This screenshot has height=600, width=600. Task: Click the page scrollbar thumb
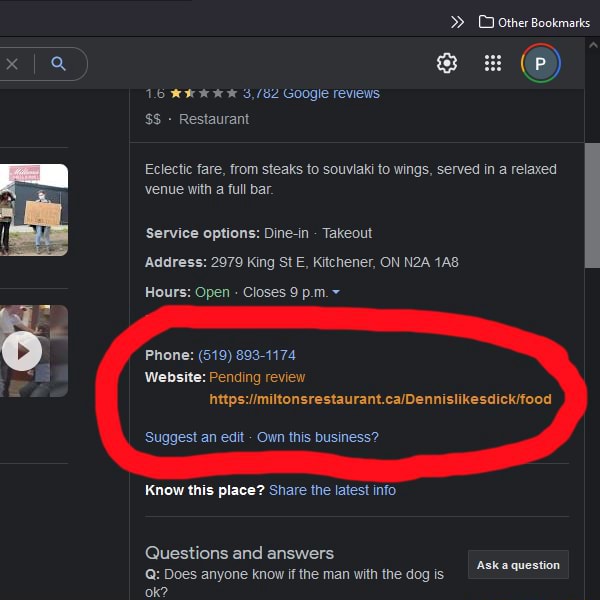tap(592, 205)
